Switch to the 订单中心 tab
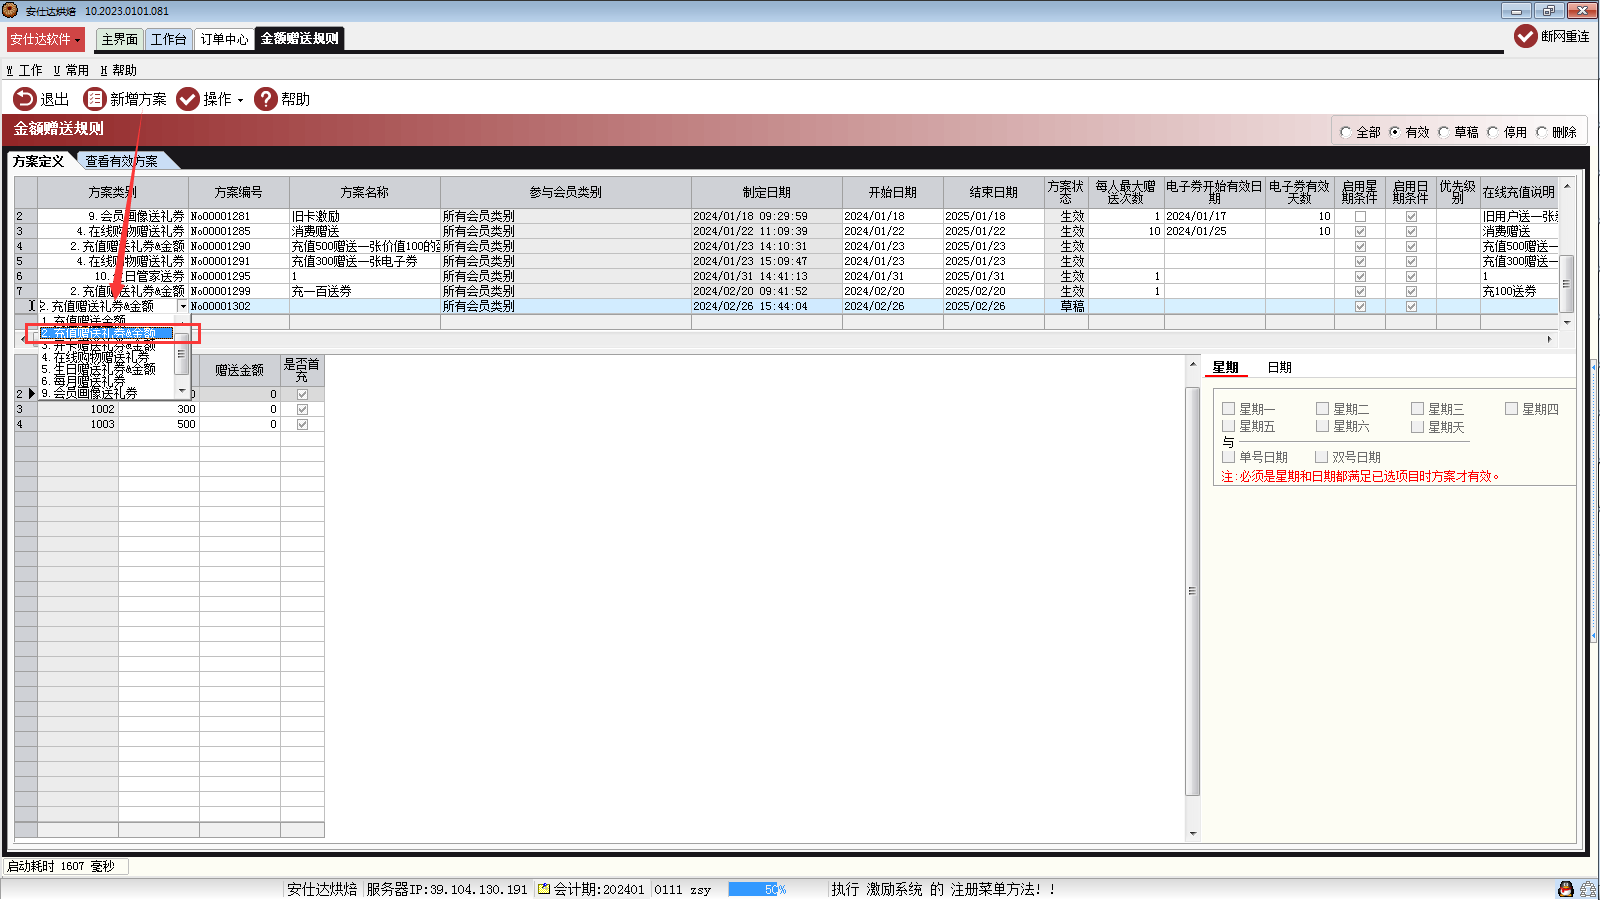Screen dimensions: 1600x900 coord(224,39)
